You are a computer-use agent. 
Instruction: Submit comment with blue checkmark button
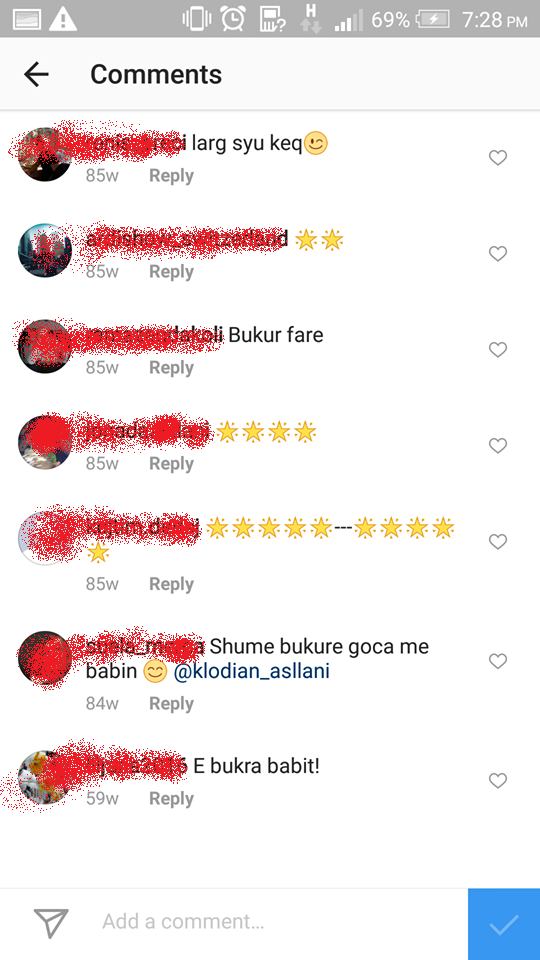pyautogui.click(x=504, y=924)
